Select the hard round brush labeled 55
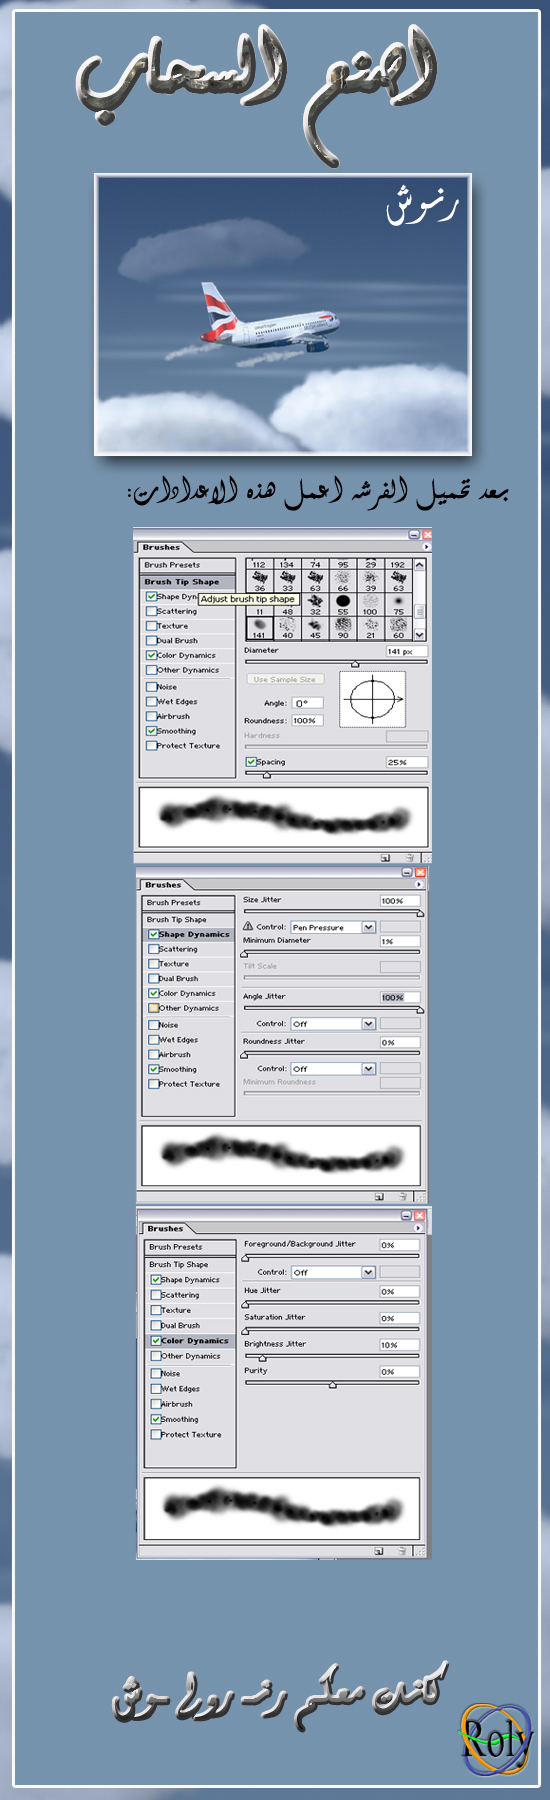 [343, 605]
